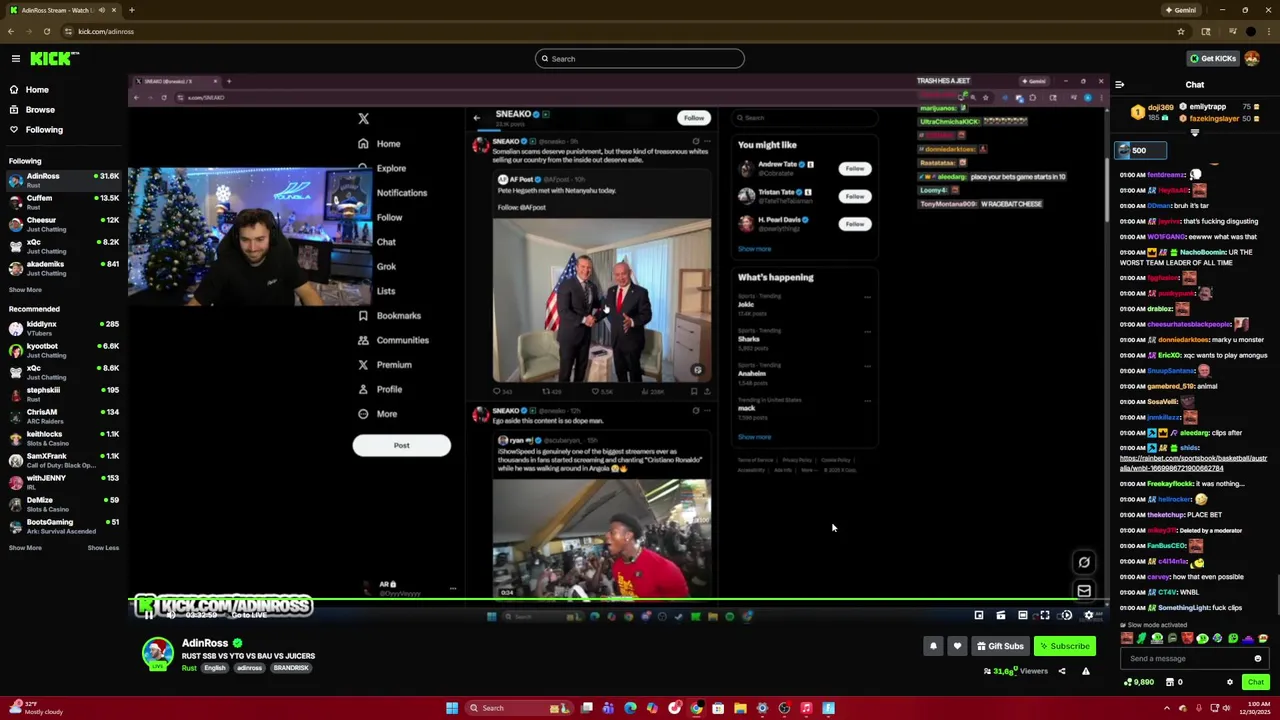This screenshot has width=1280, height=720.
Task: Report the stream with warning icon
Action: pyautogui.click(x=1085, y=672)
